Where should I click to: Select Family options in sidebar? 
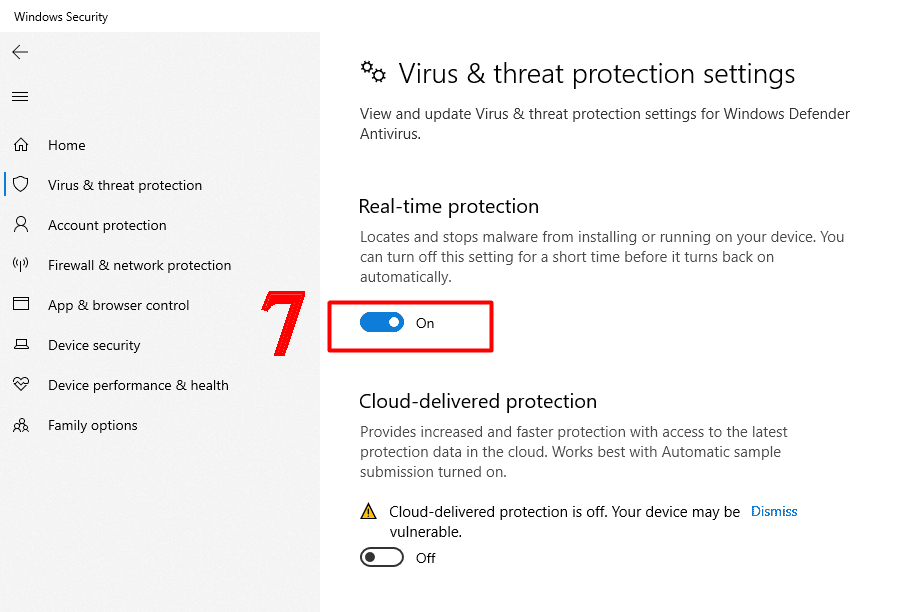(93, 425)
